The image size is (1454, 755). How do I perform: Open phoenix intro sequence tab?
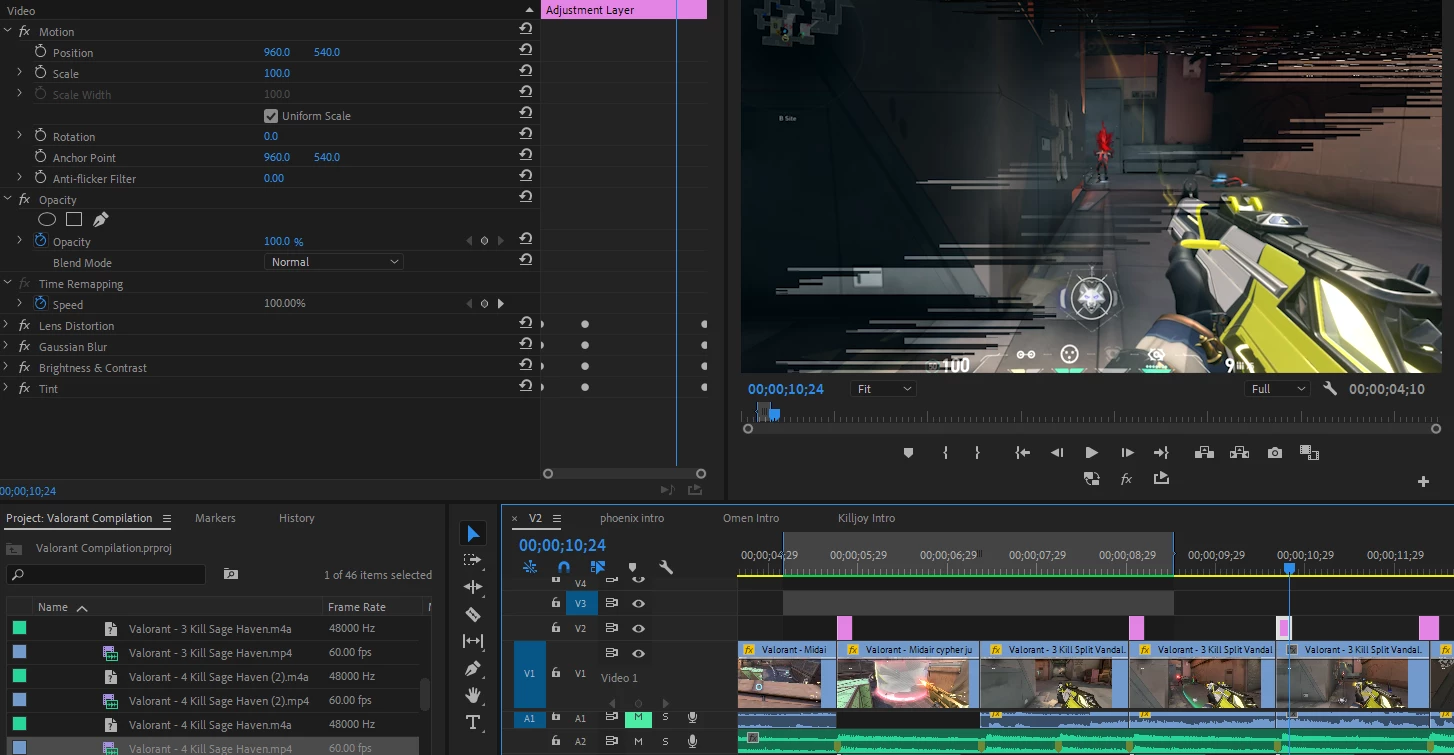pyautogui.click(x=632, y=518)
